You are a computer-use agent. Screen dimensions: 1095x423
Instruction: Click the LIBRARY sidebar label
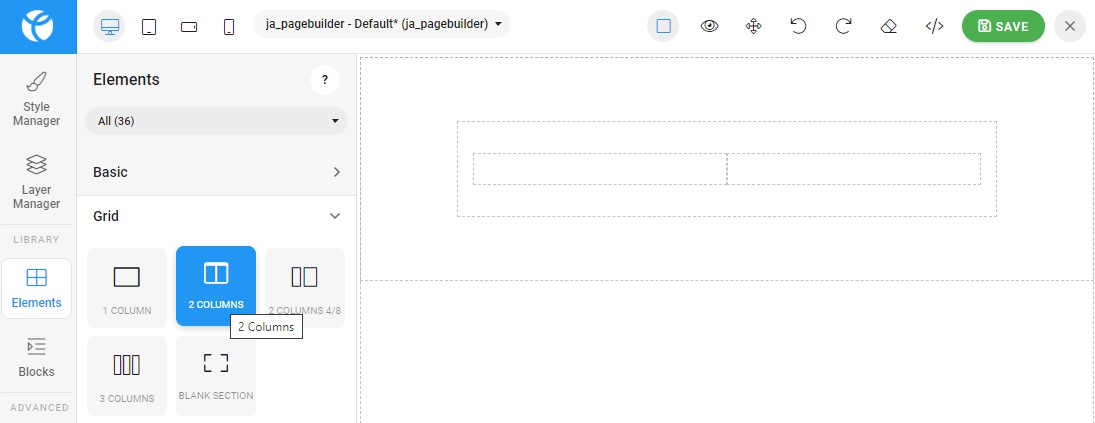coord(36,239)
